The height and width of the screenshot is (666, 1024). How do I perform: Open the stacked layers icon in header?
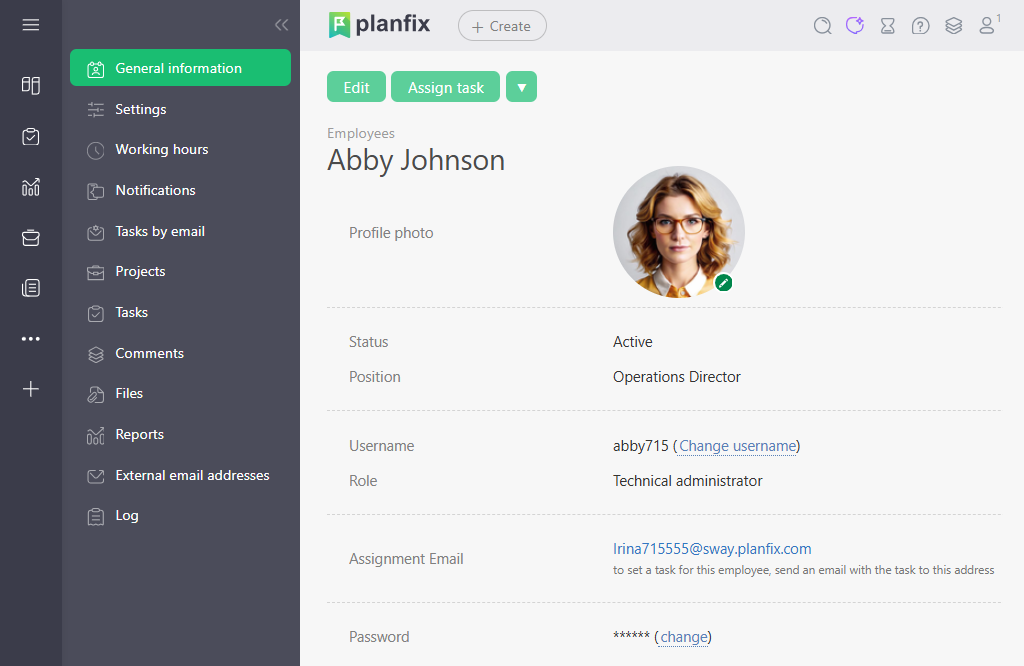coord(953,25)
